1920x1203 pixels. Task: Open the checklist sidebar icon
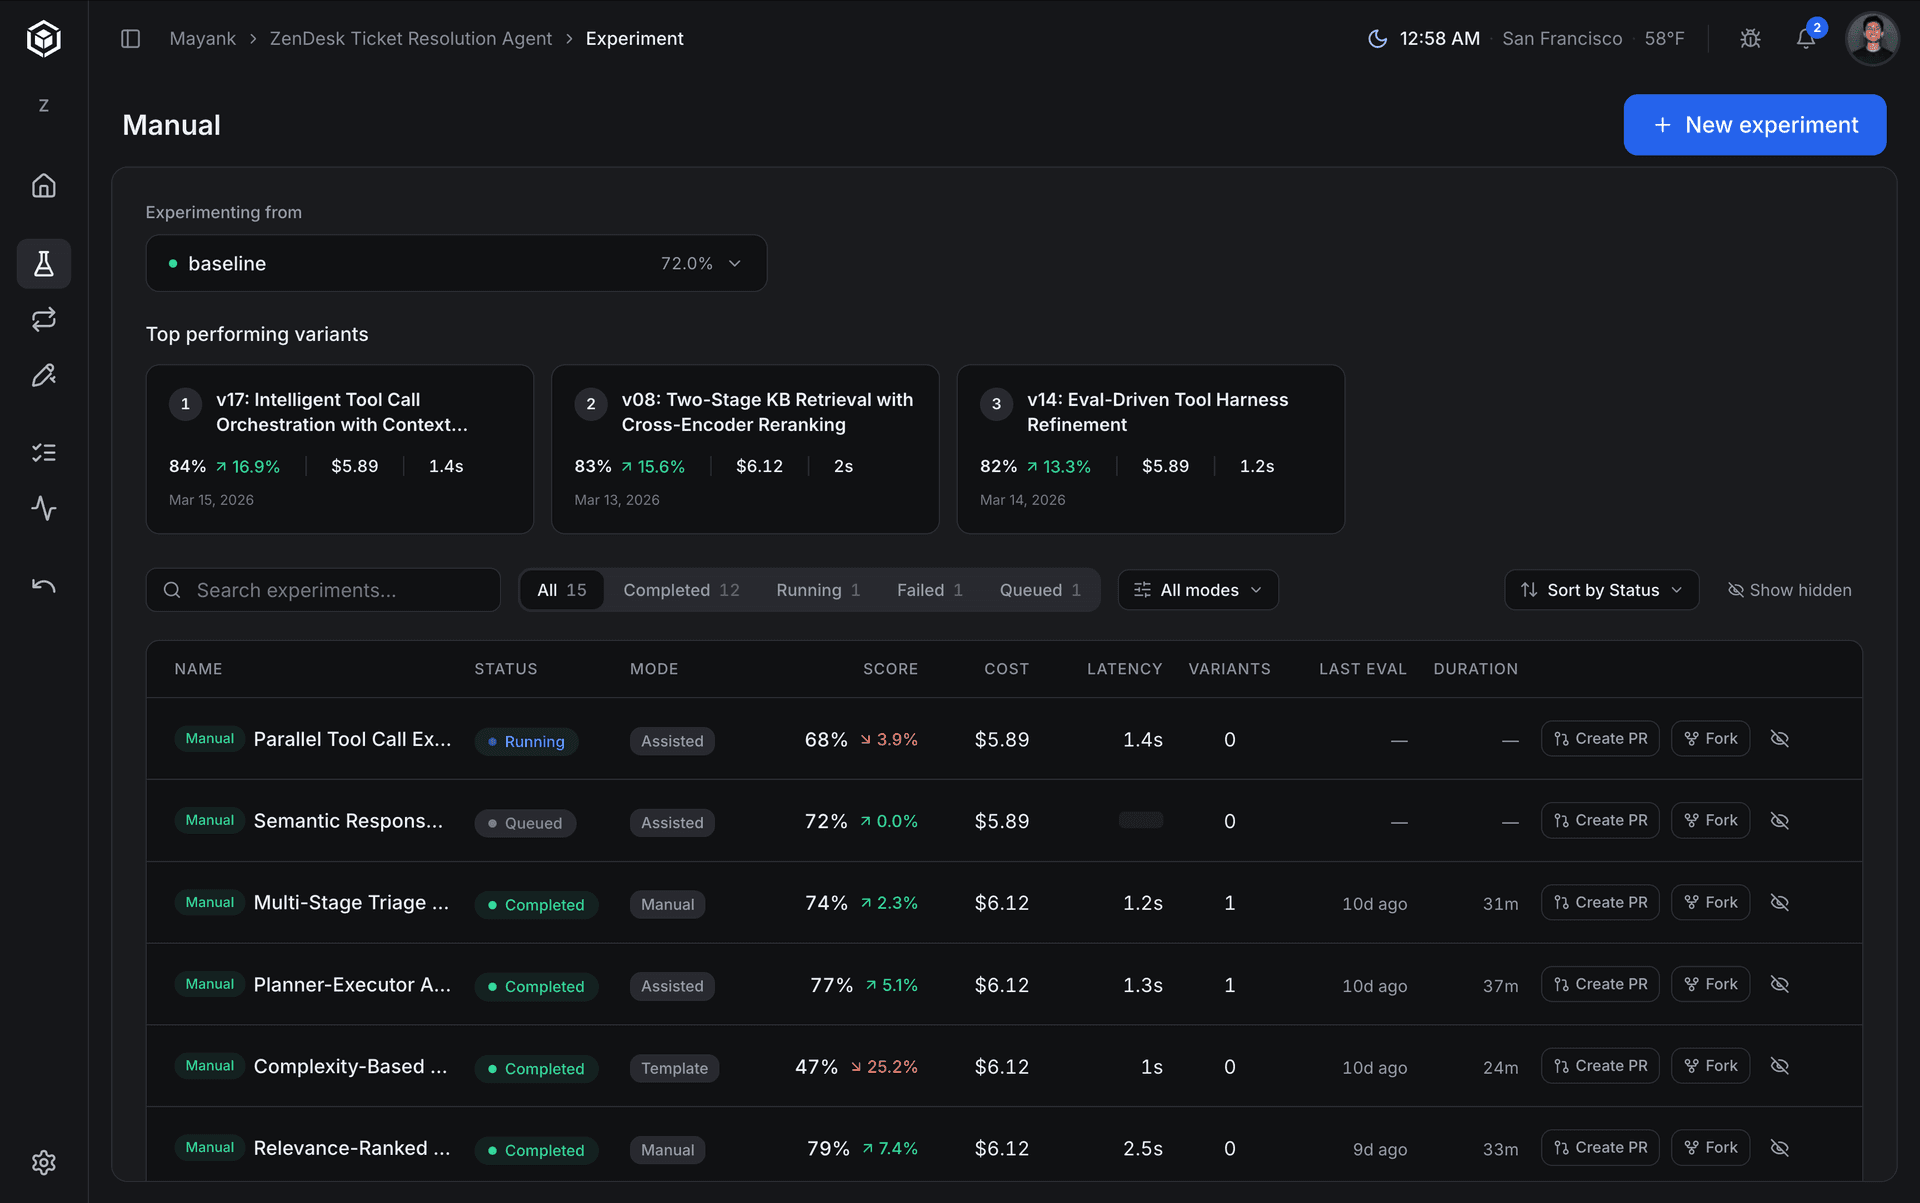(x=43, y=453)
